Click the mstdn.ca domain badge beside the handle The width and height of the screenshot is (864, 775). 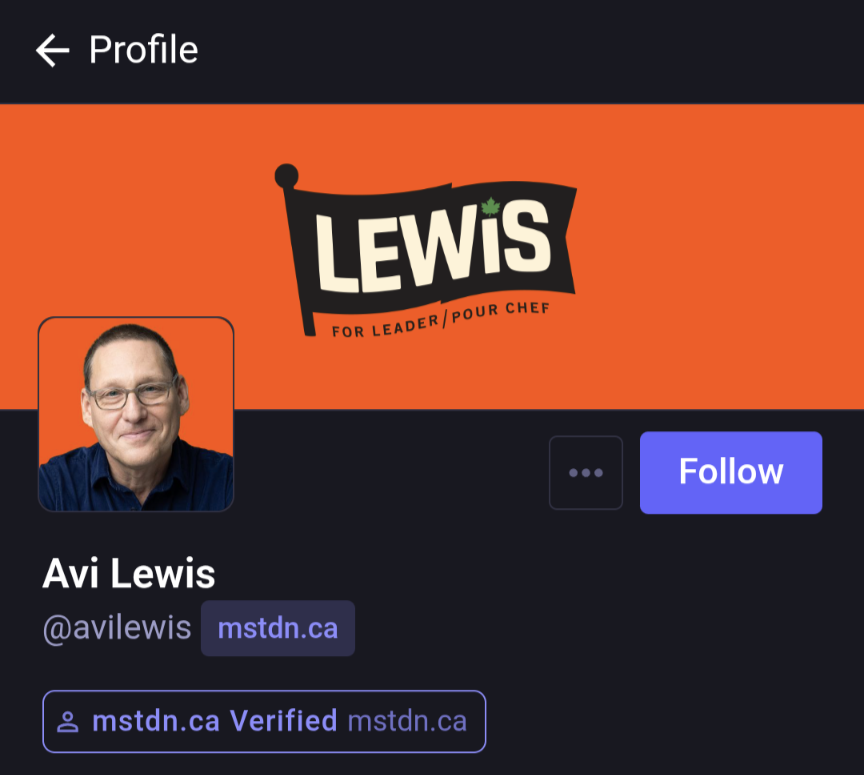point(278,629)
